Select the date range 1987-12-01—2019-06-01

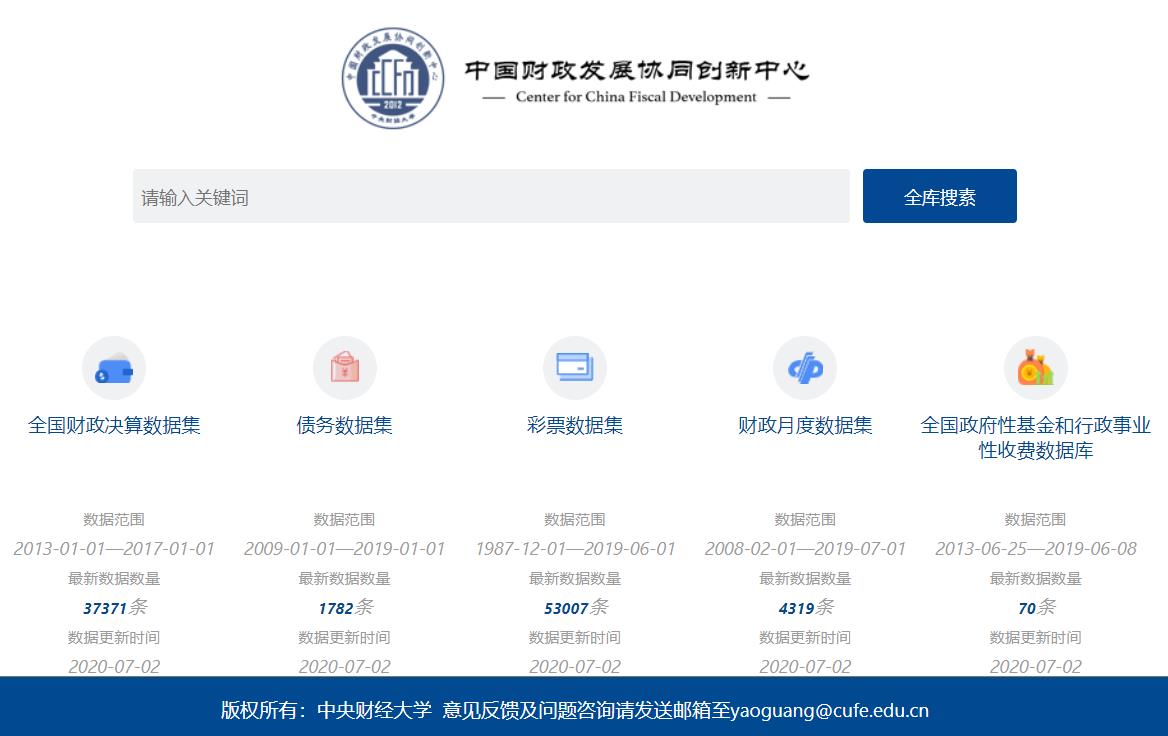(x=574, y=549)
